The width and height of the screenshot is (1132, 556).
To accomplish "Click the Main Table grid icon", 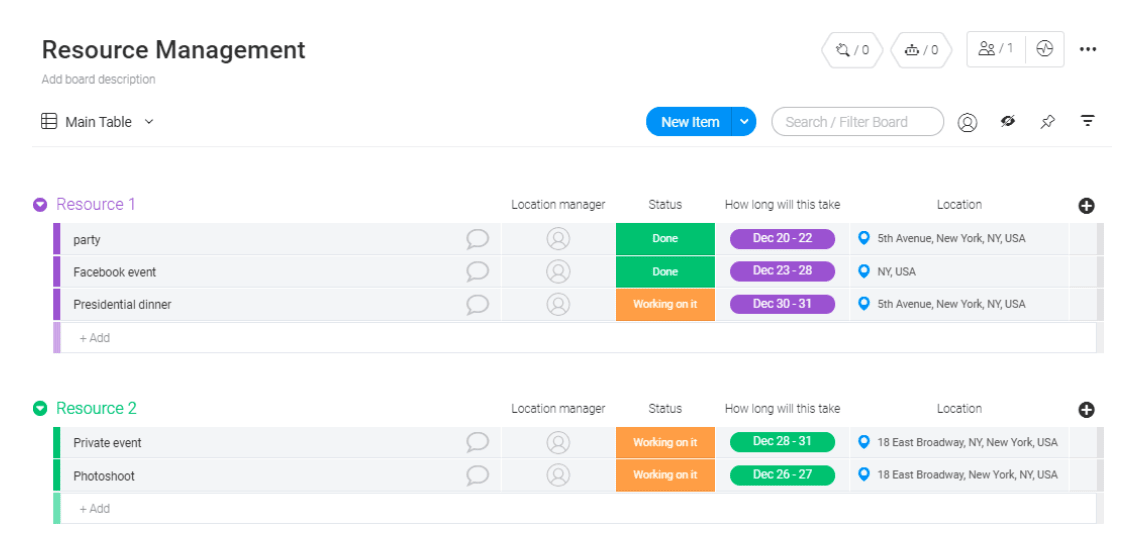I will (x=48, y=121).
